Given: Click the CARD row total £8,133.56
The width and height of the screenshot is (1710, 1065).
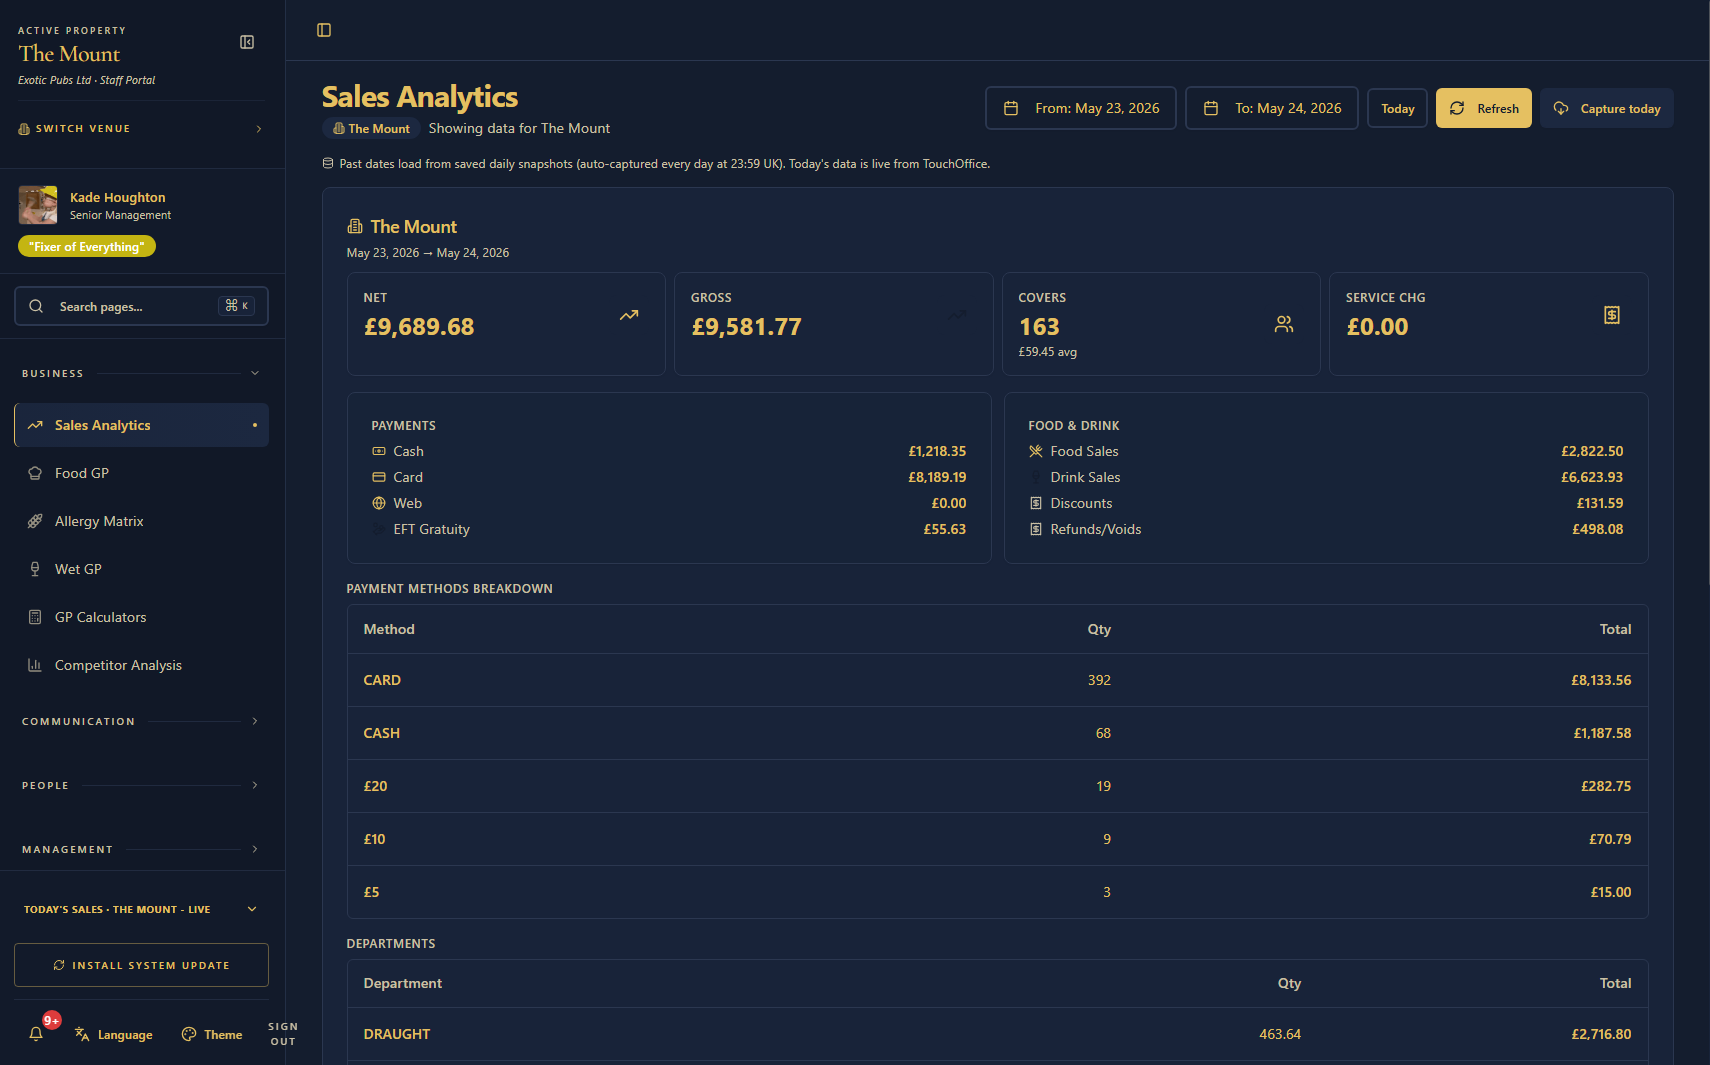Looking at the screenshot, I should click(1601, 680).
